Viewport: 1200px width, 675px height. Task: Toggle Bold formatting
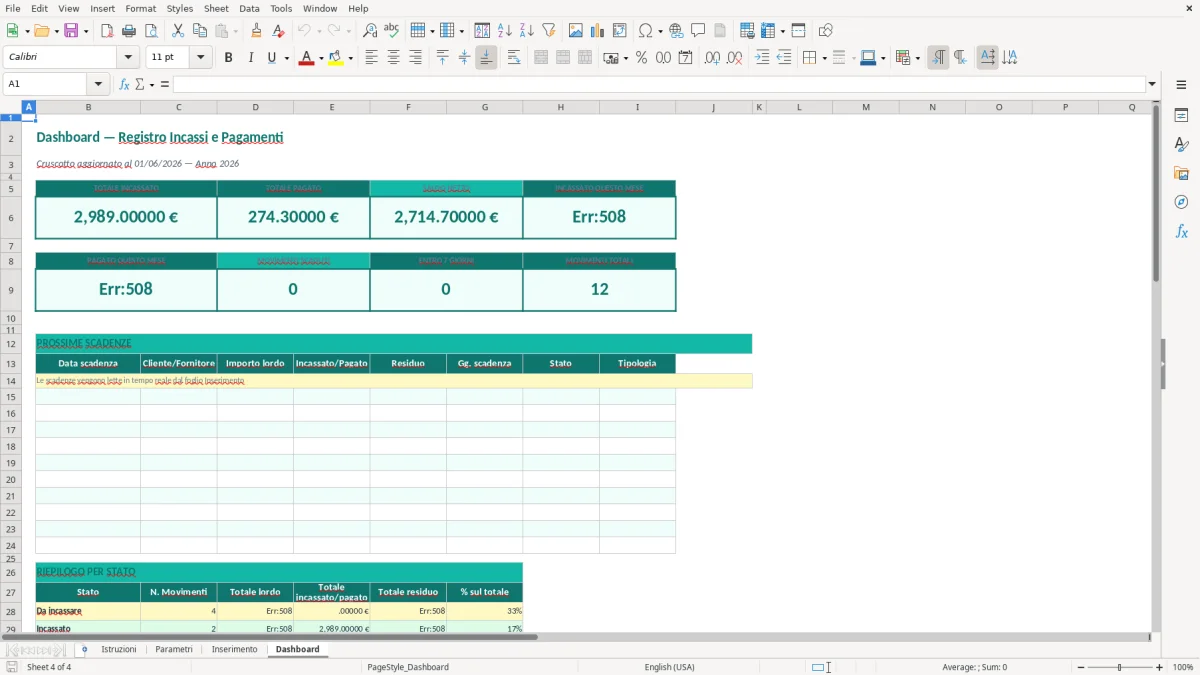(228, 58)
